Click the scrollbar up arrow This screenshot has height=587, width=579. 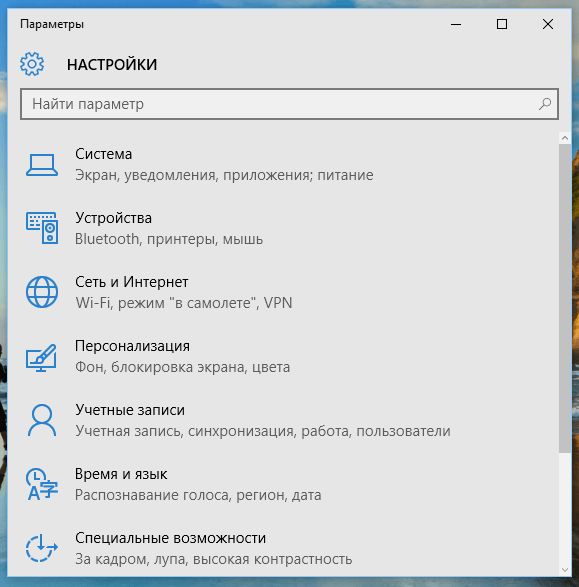click(565, 138)
